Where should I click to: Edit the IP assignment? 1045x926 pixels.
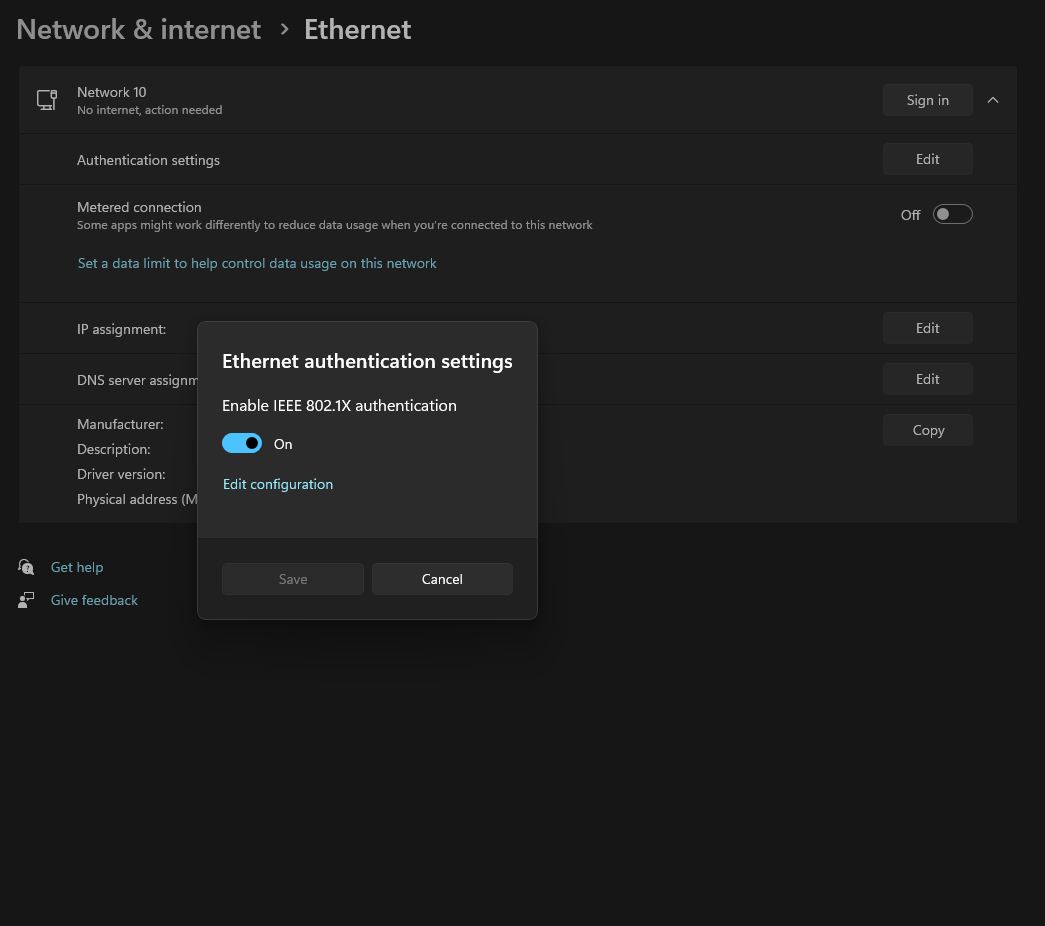point(927,328)
